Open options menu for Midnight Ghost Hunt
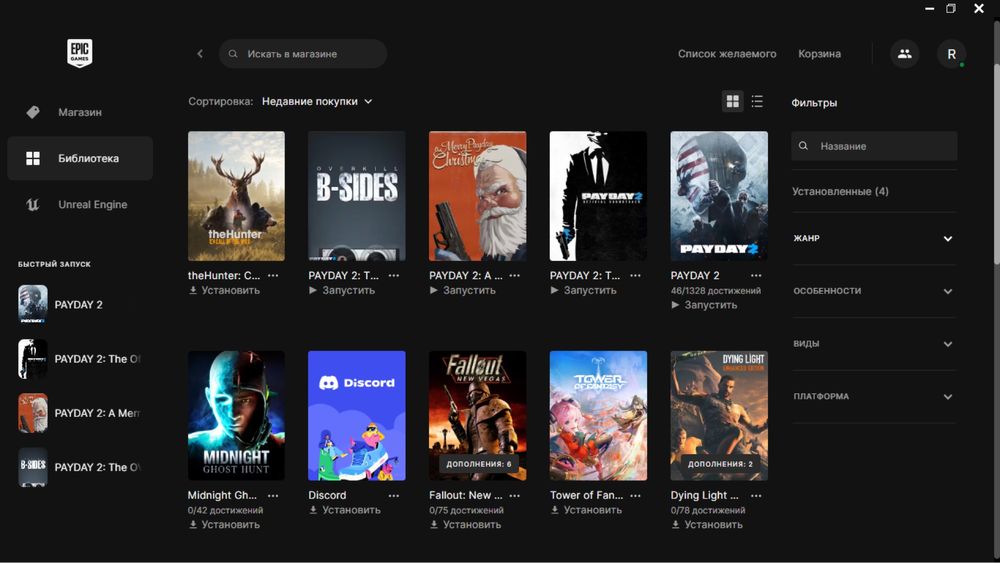Viewport: 1000px width, 563px height. (x=273, y=495)
